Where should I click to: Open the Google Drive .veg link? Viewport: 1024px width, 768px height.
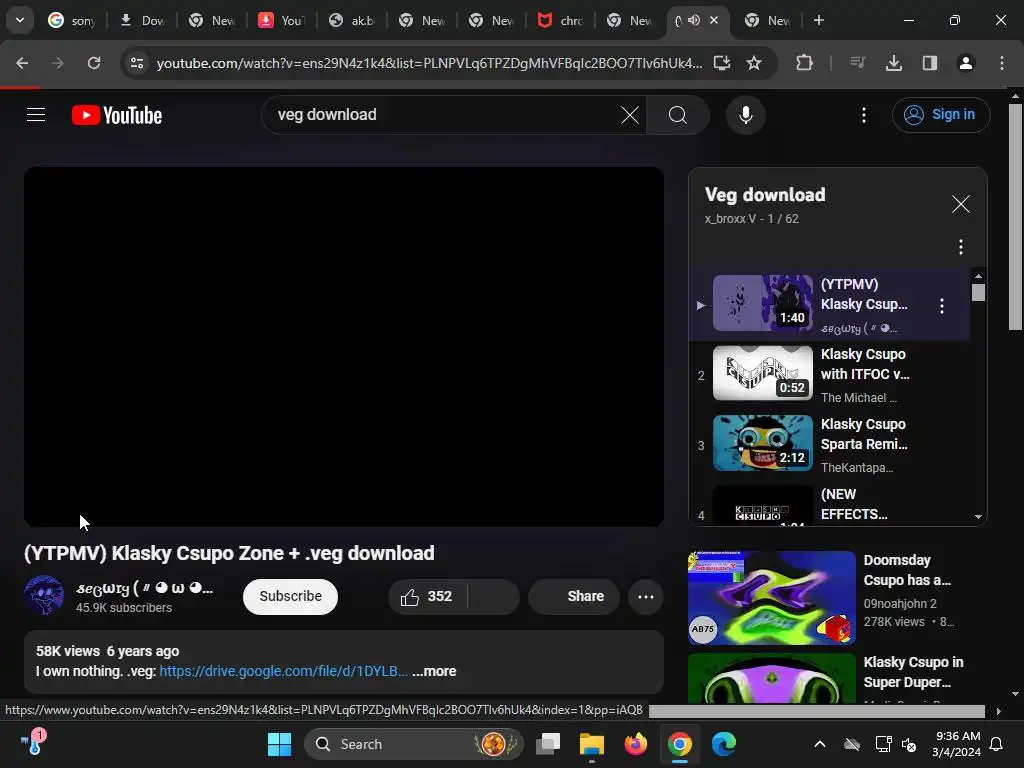[x=283, y=671]
